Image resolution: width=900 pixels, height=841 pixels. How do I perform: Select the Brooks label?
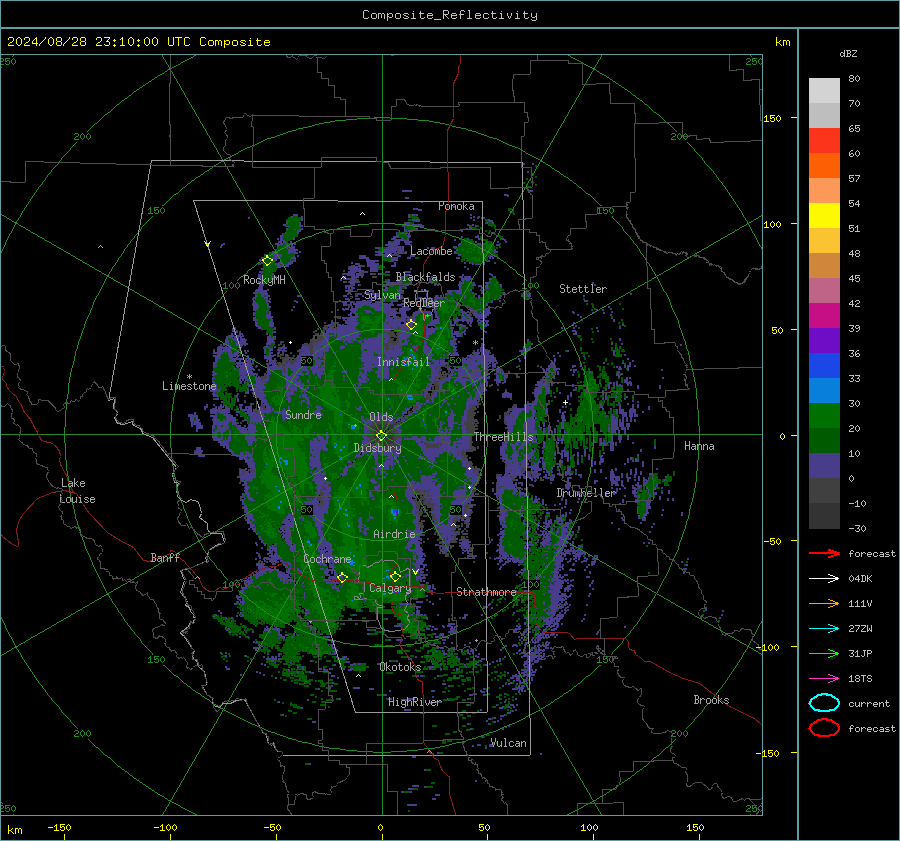(x=711, y=700)
